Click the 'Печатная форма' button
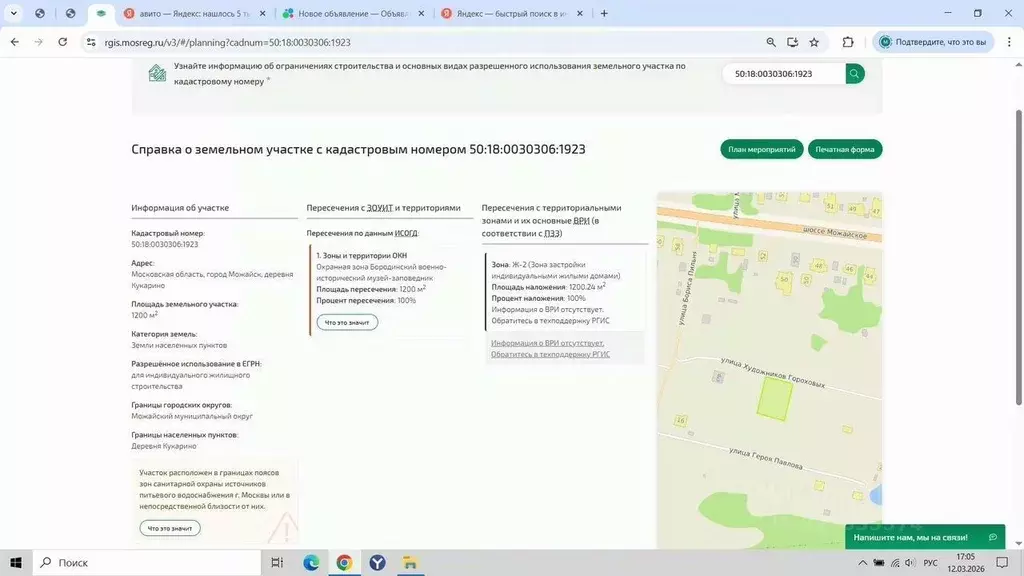 tap(845, 148)
